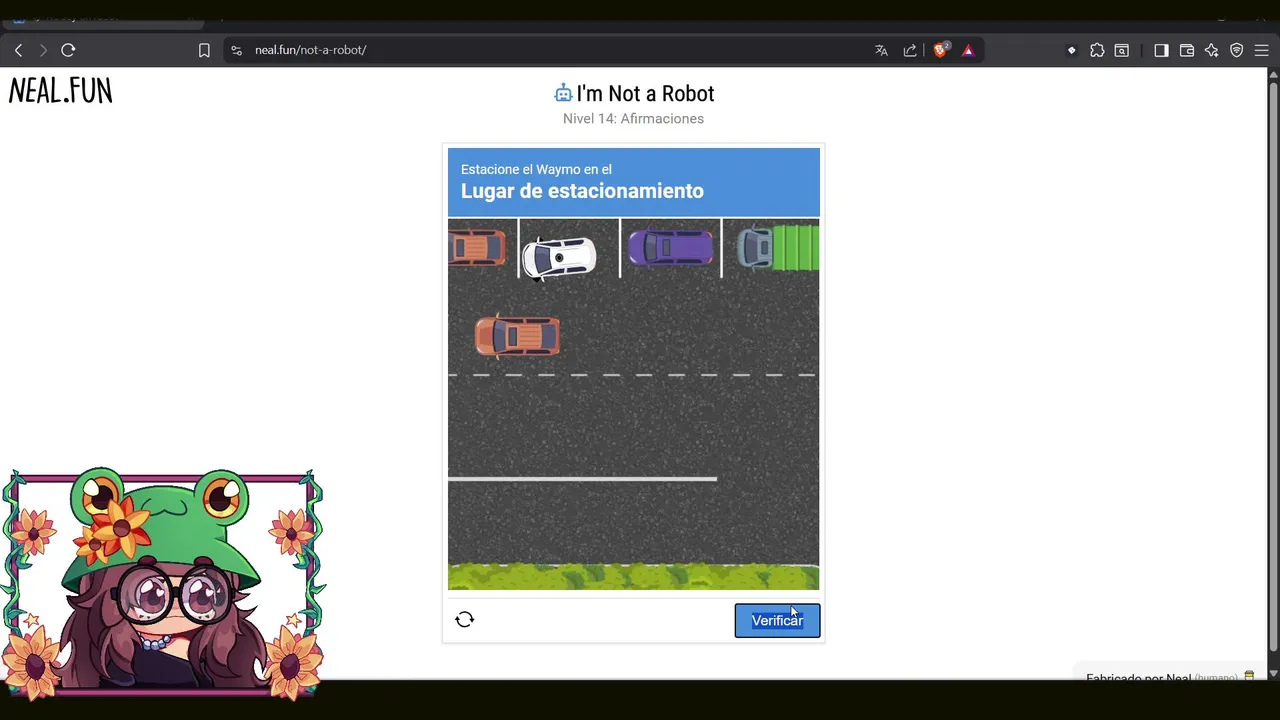The image size is (1280, 720).
Task: Share this page using share icon
Action: (x=910, y=50)
